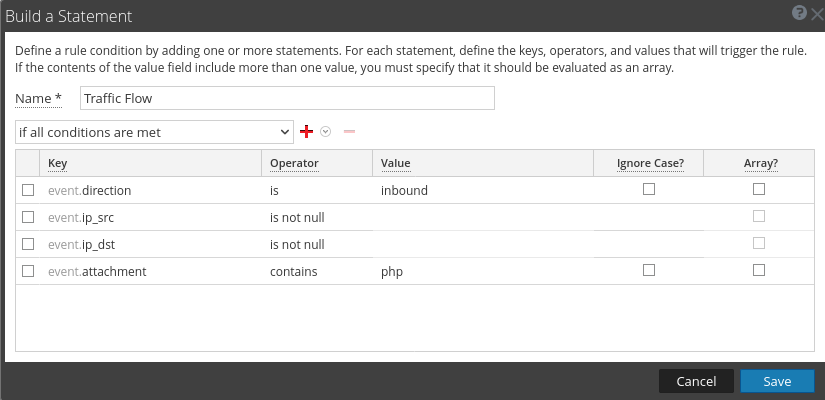Click the Cancel button
Image resolution: width=825 pixels, height=400 pixels.
click(696, 381)
